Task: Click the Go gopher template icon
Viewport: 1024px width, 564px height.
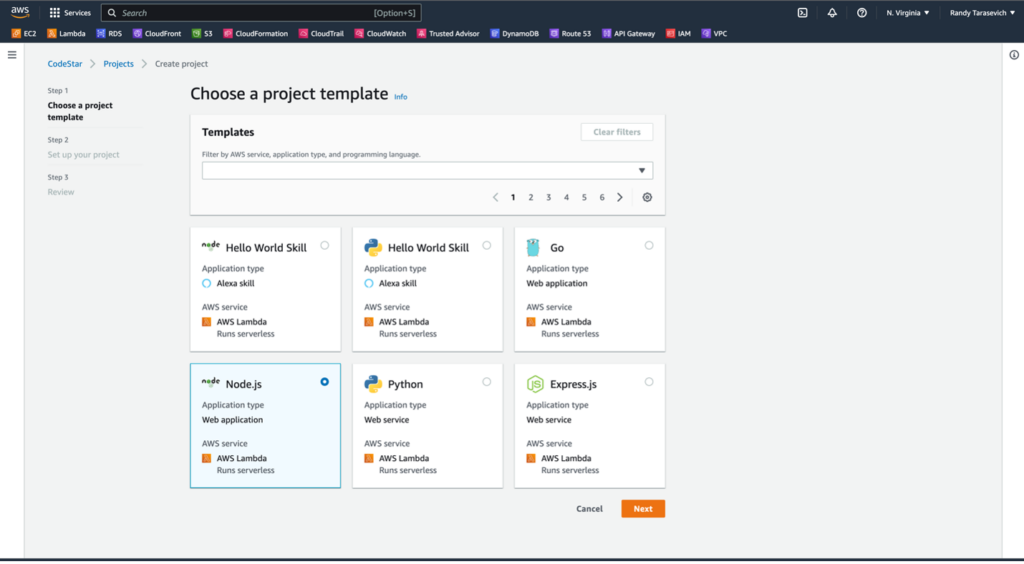Action: [534, 247]
